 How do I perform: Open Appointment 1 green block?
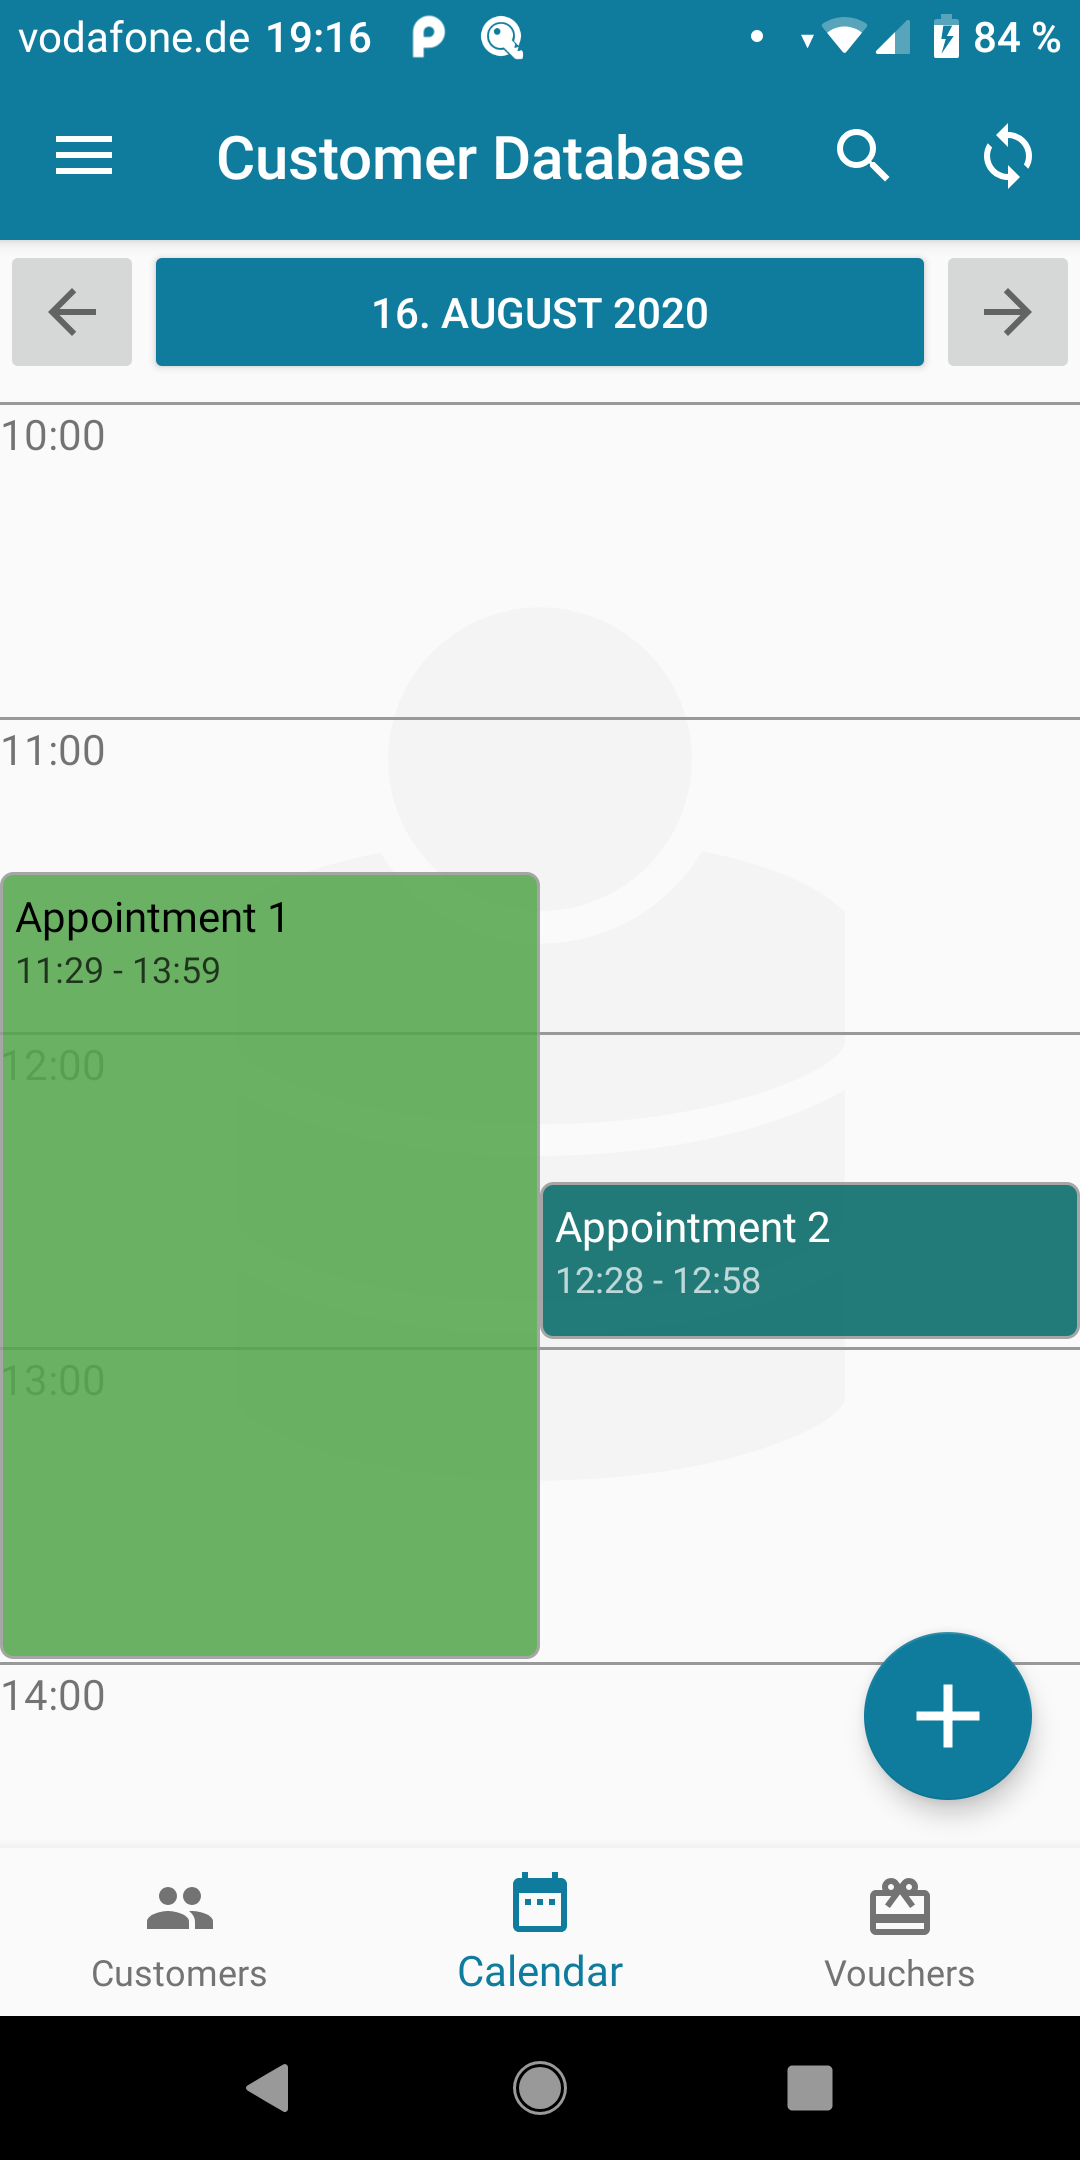click(270, 1265)
